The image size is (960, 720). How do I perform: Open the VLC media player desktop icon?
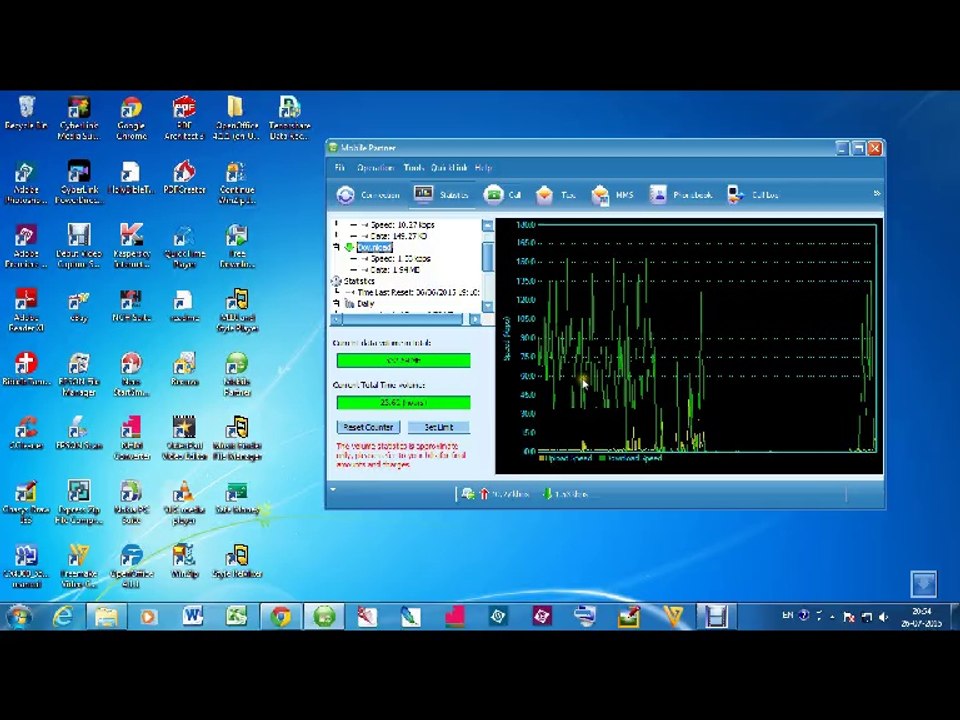tap(184, 502)
